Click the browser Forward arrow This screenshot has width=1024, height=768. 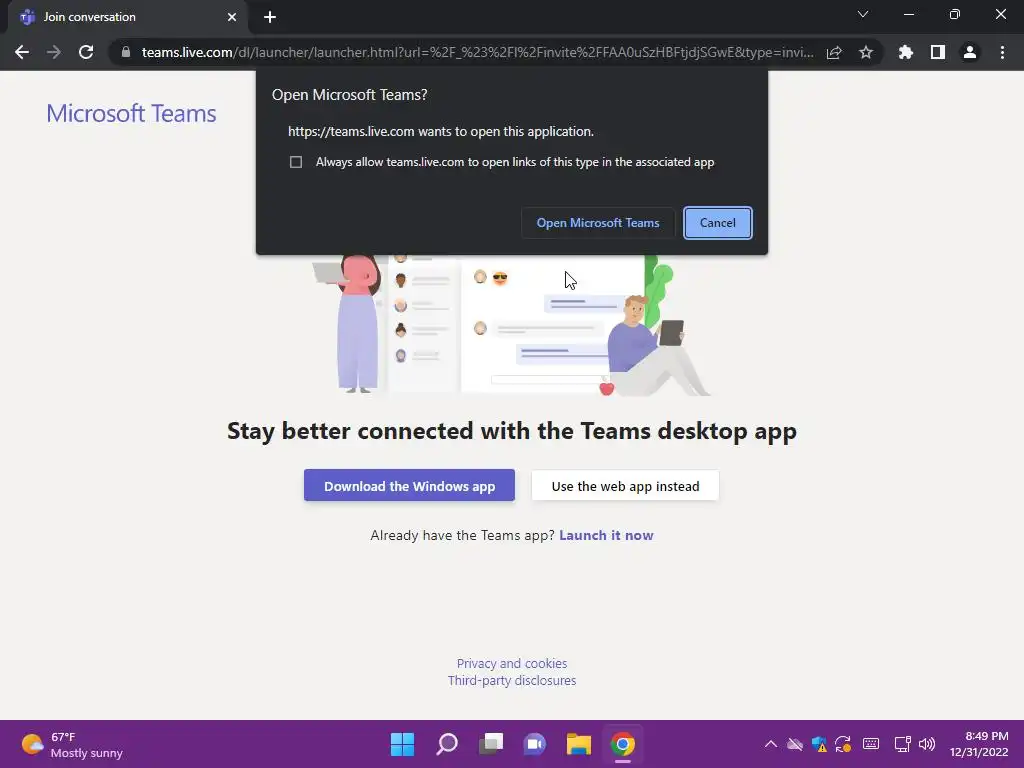pos(54,52)
